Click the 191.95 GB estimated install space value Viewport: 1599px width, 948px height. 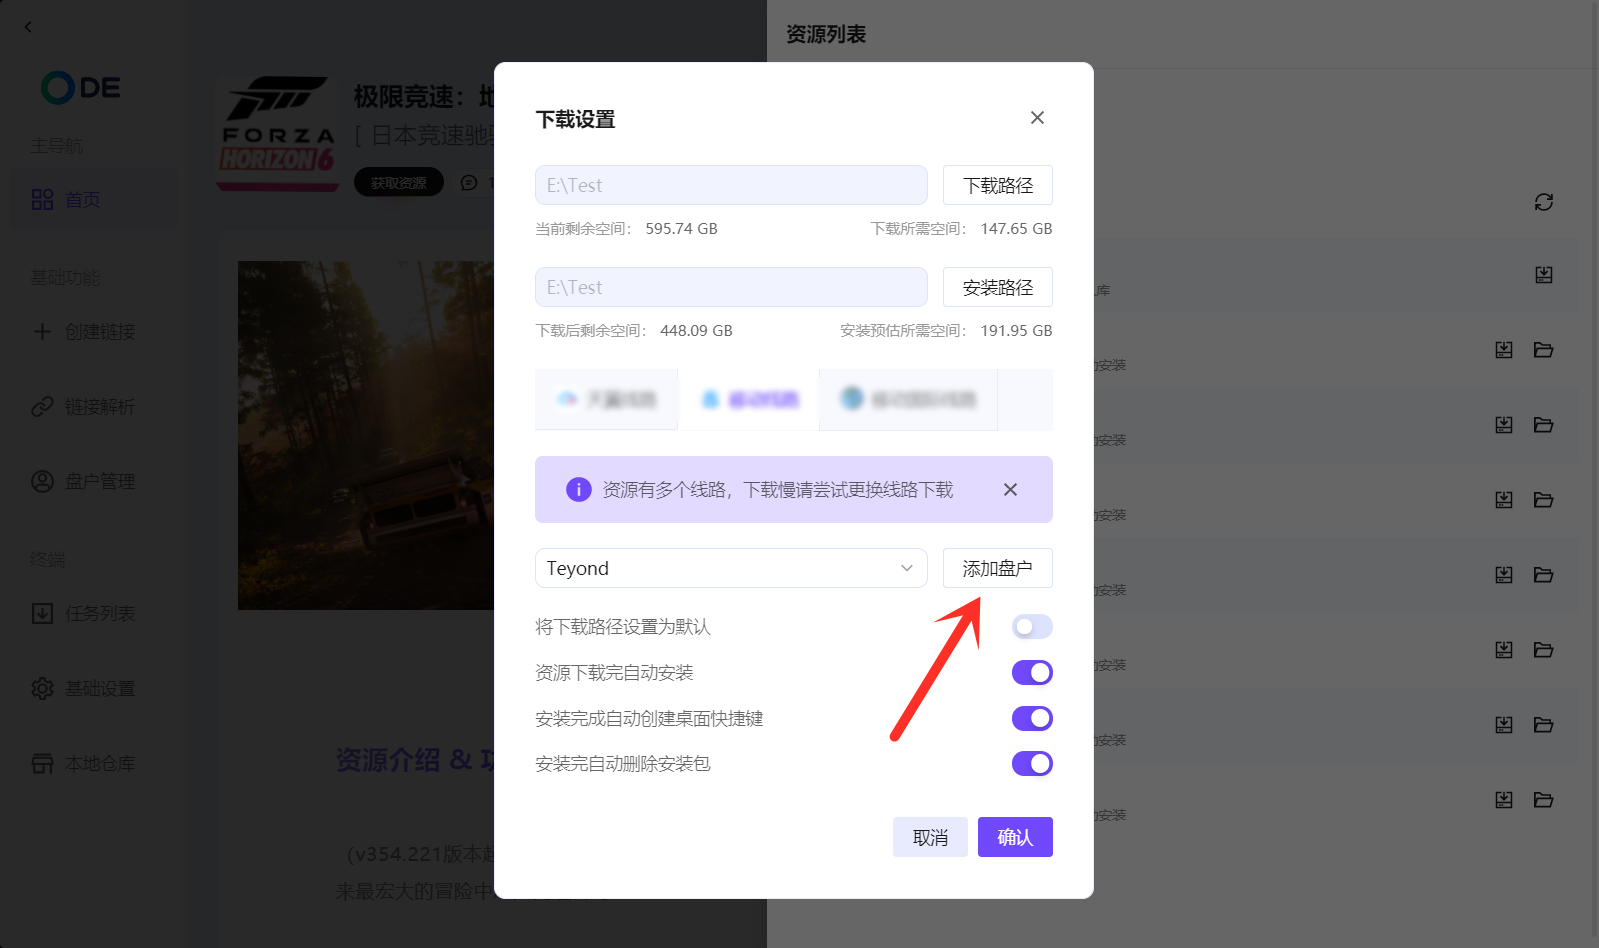tap(1016, 331)
